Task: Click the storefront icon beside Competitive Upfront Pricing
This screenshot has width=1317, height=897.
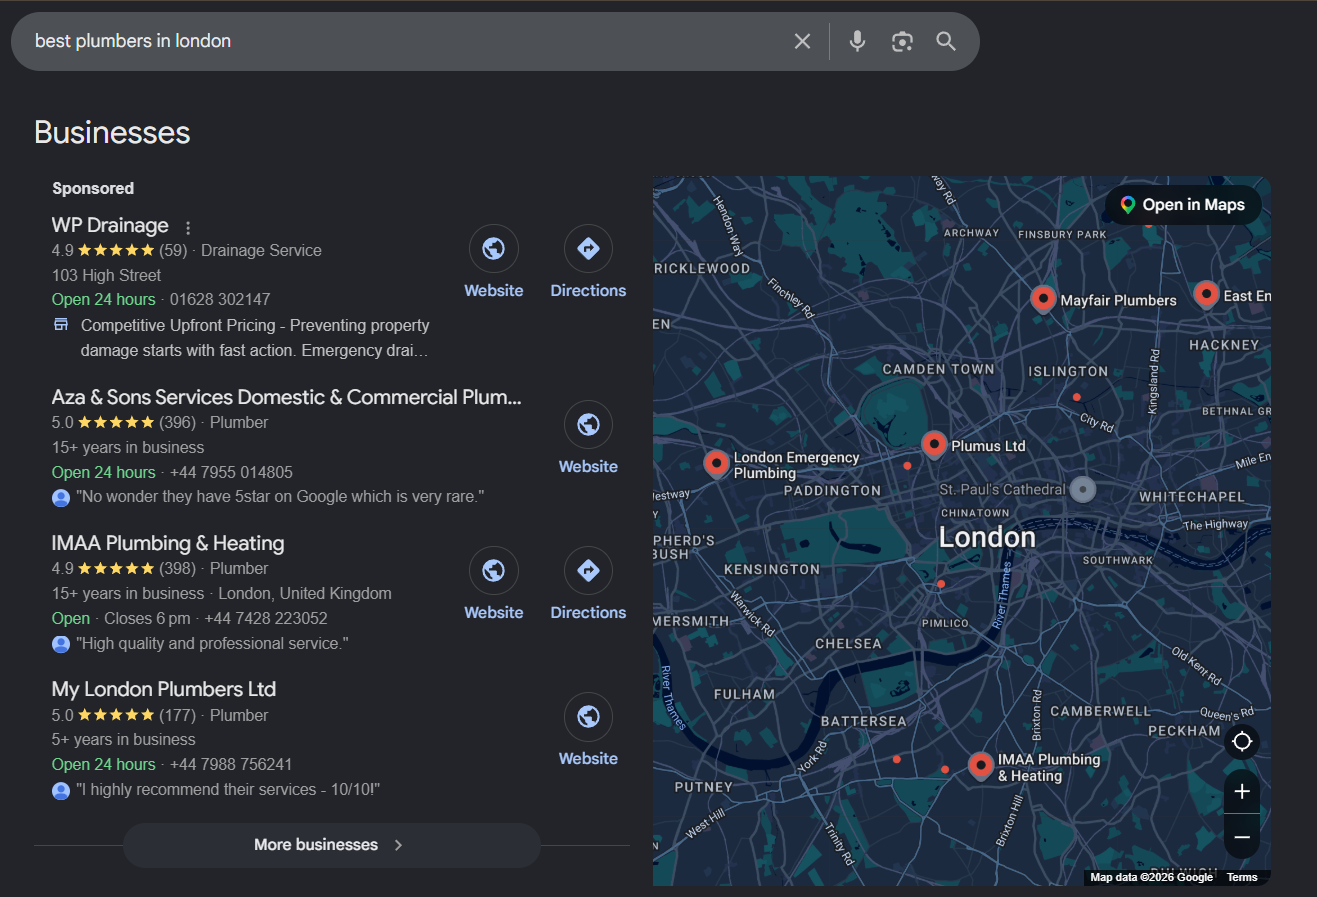Action: coord(61,325)
